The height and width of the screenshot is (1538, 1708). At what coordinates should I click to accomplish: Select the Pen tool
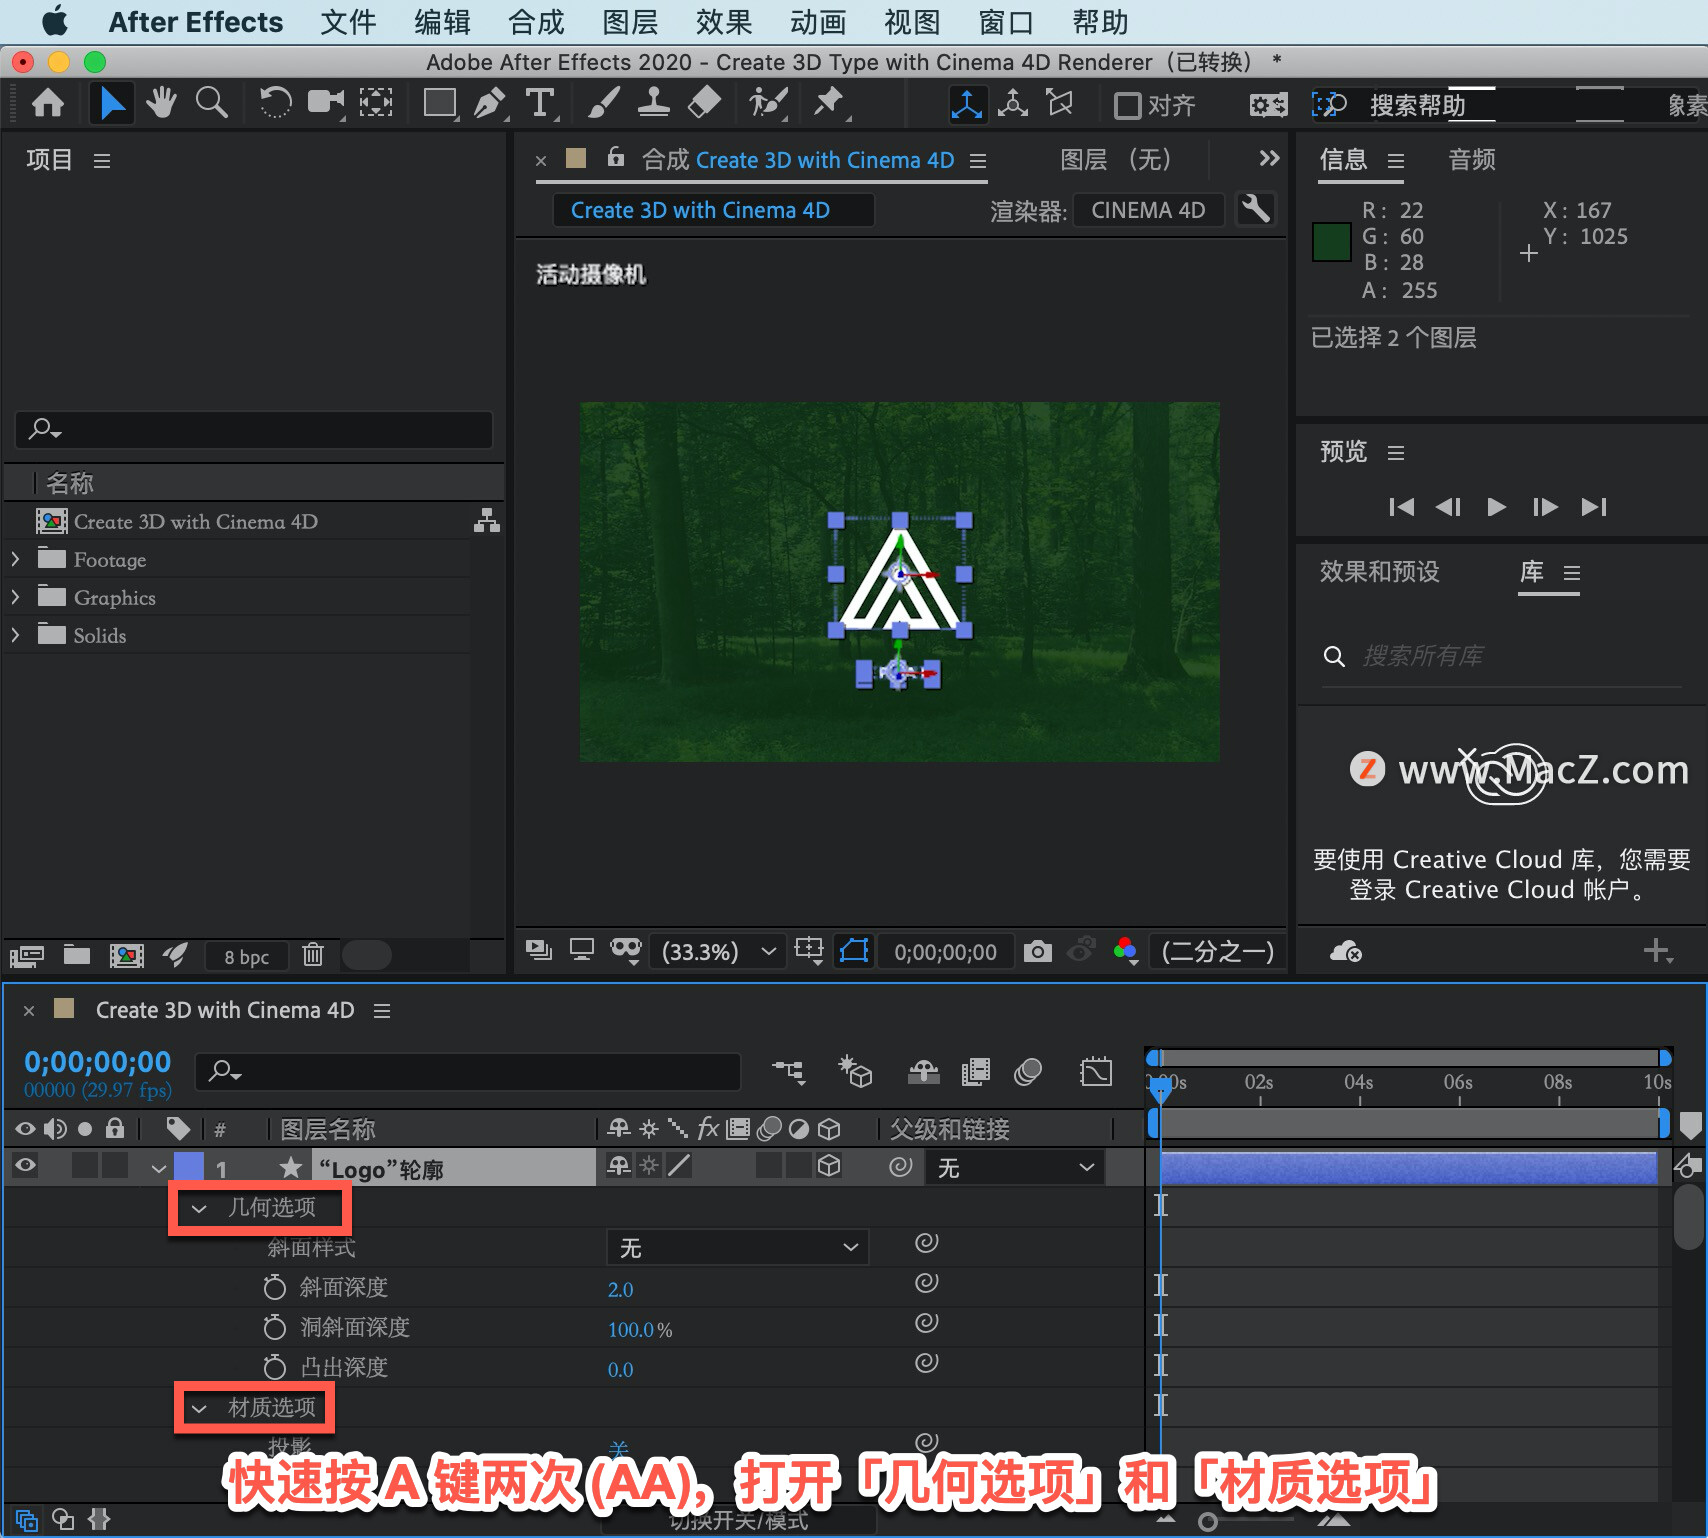490,103
